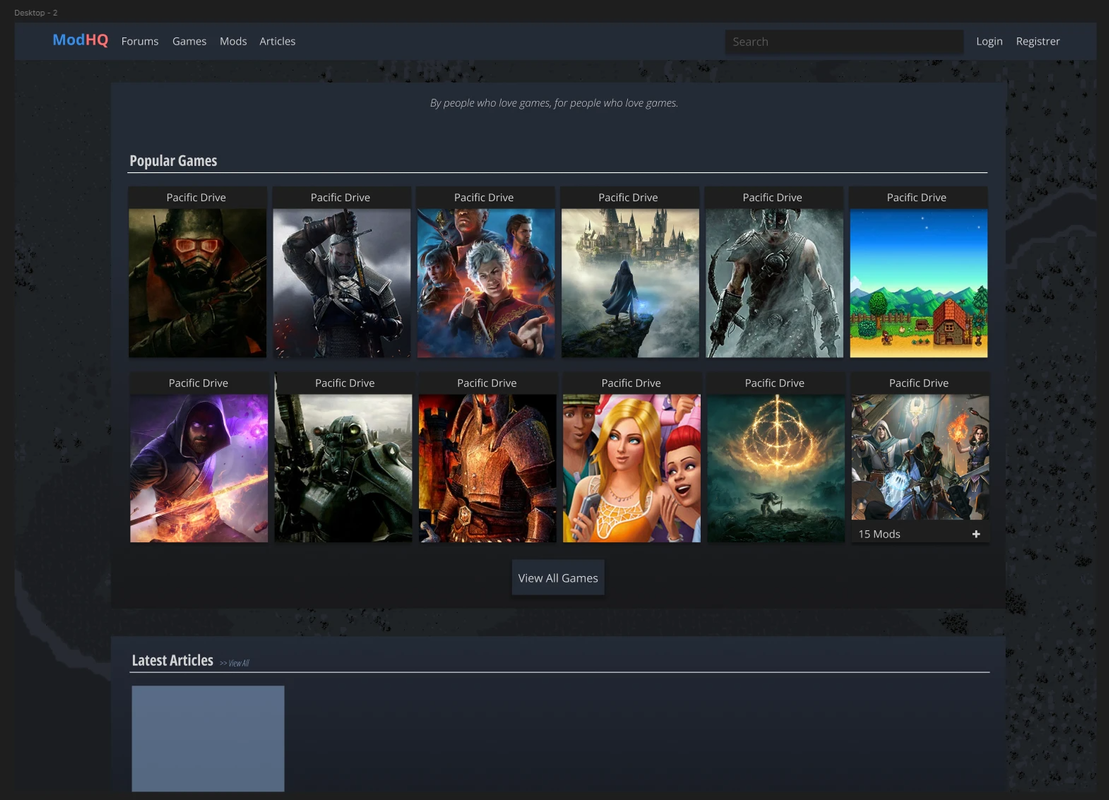Open the green power armor game cover
This screenshot has height=800, width=1109.
coord(343,468)
